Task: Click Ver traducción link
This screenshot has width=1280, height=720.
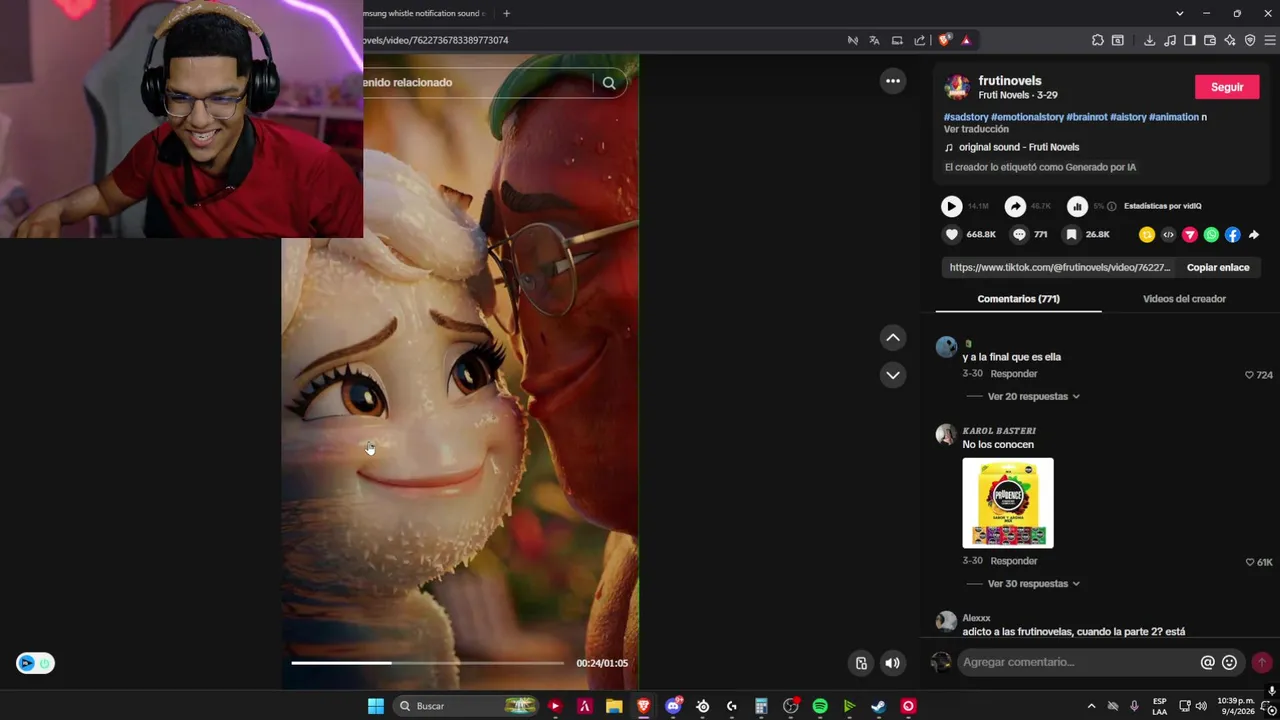Action: click(976, 129)
